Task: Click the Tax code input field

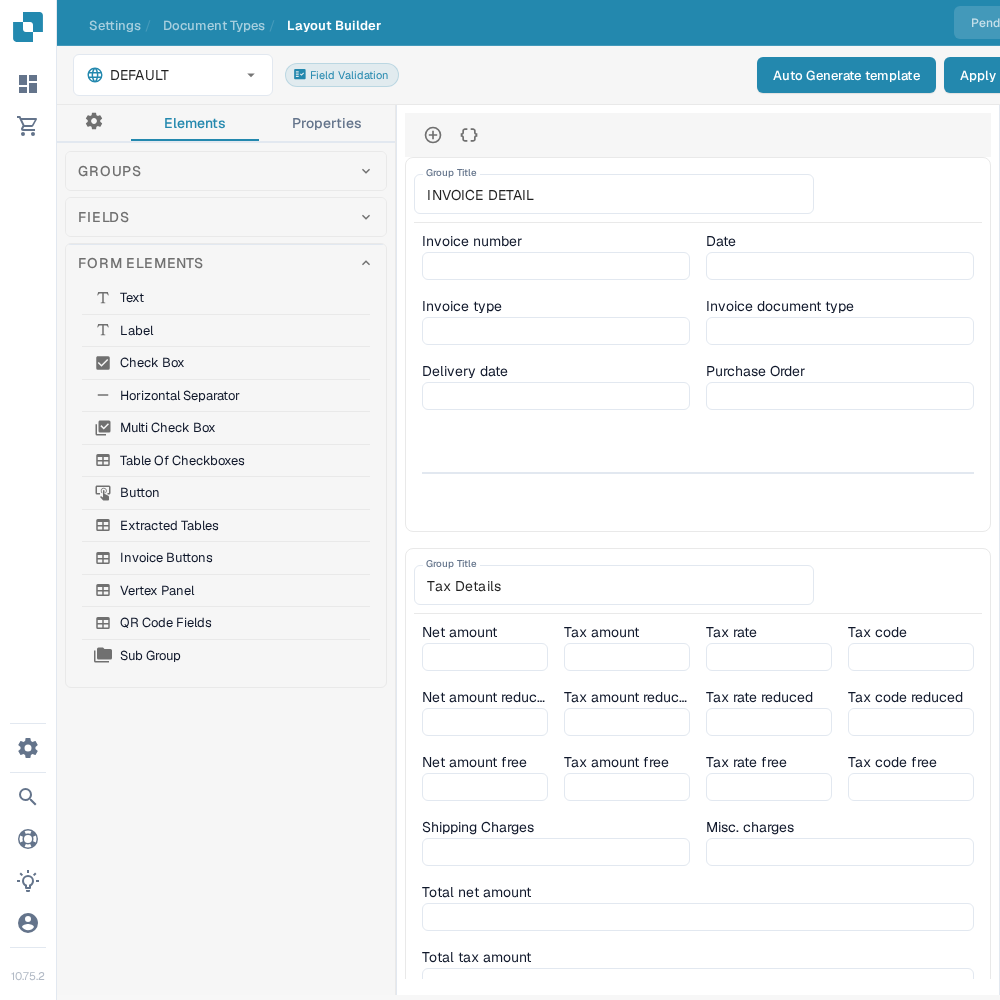Action: (910, 657)
